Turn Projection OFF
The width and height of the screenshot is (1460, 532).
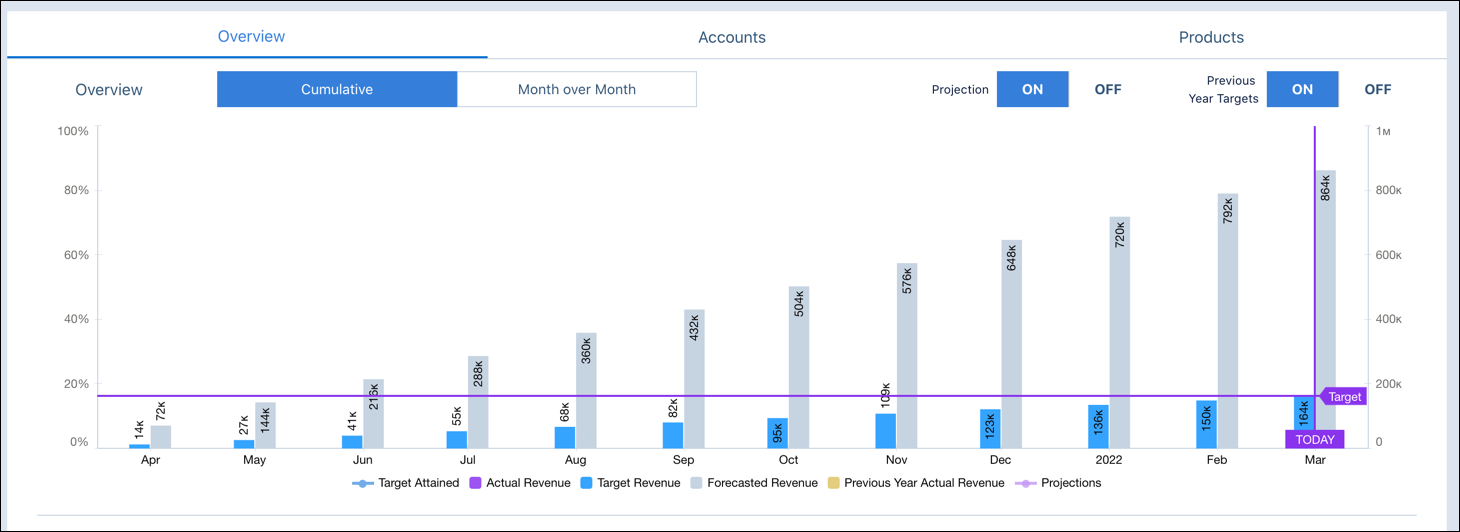click(x=1108, y=89)
